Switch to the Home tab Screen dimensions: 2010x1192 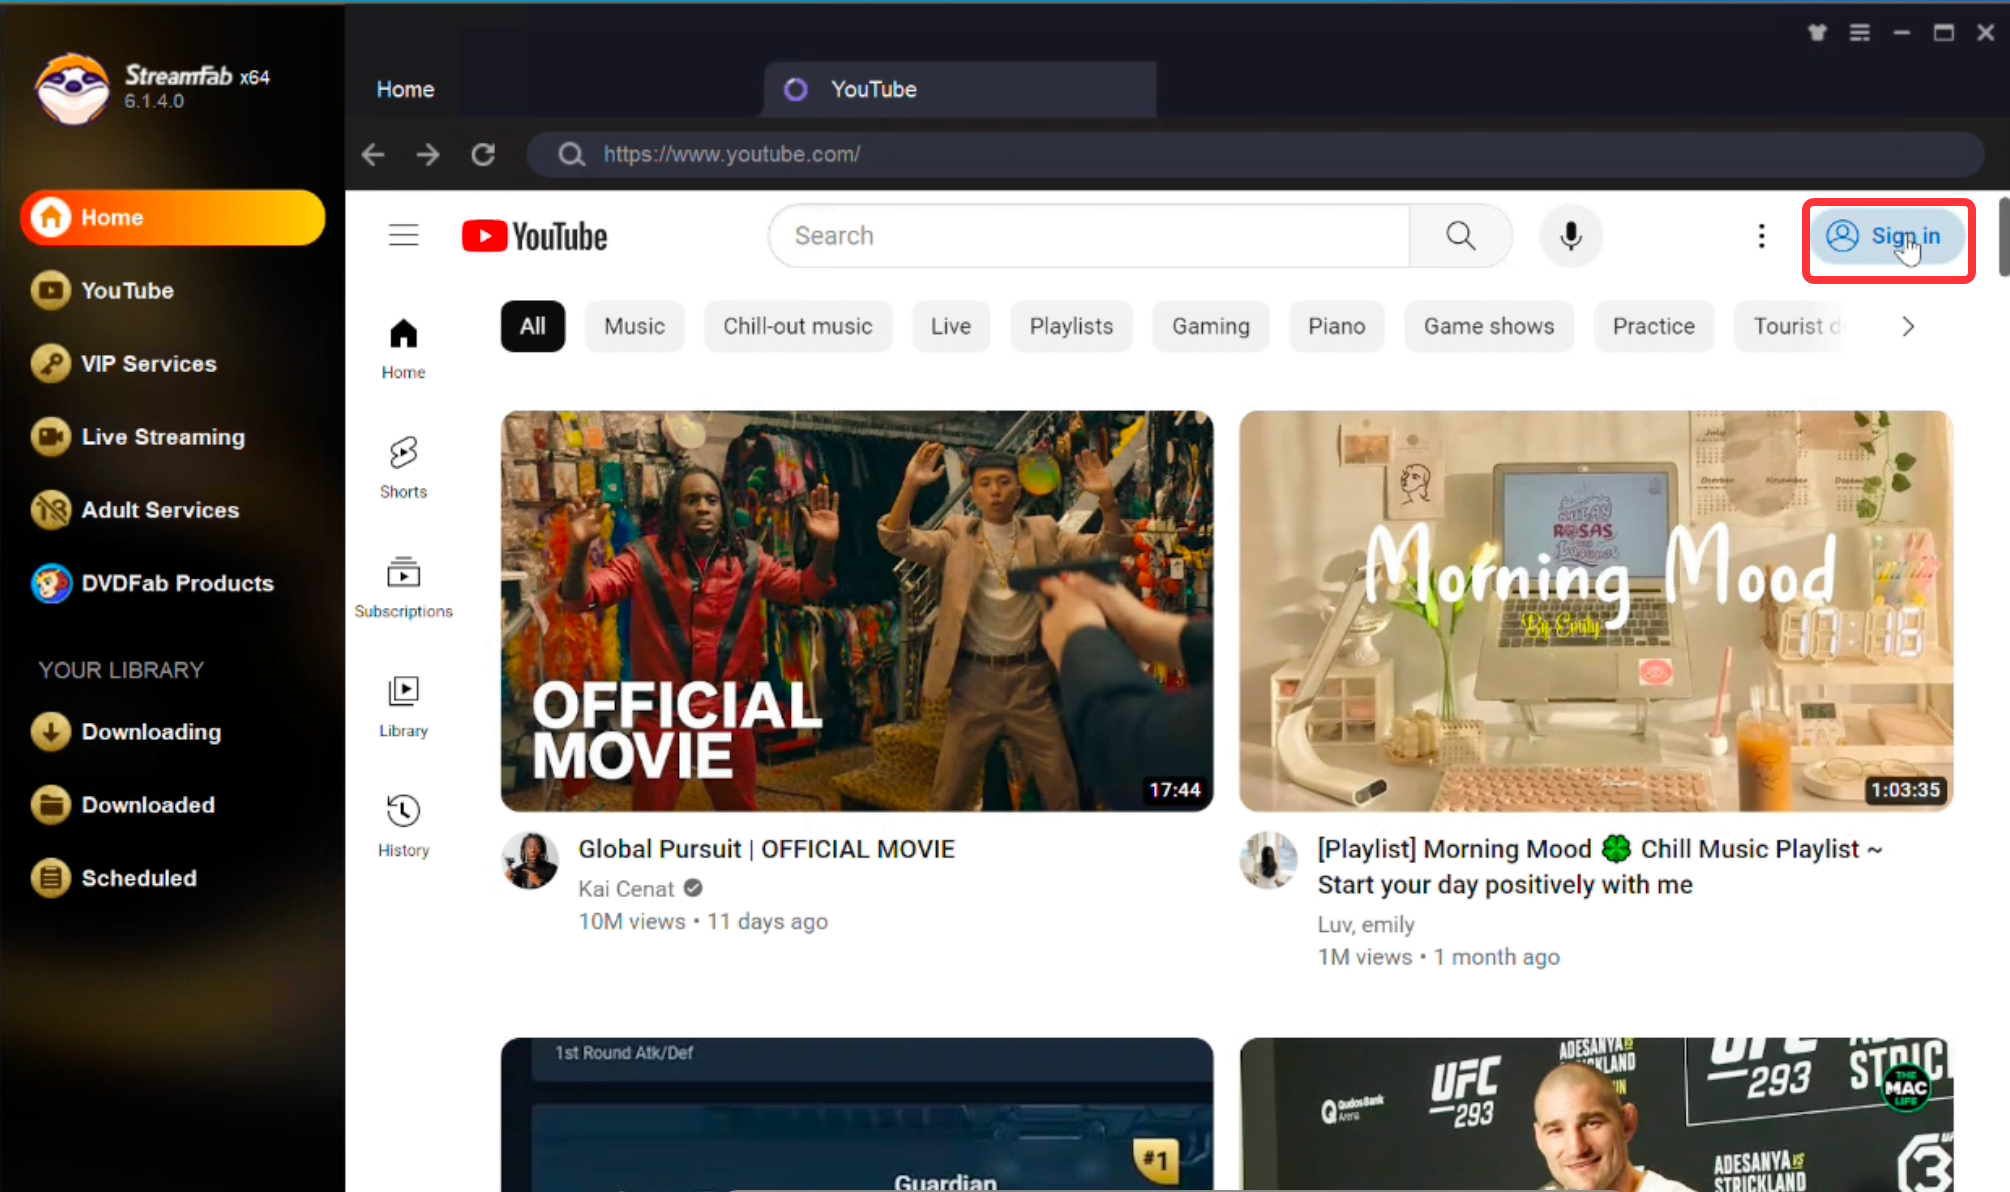[405, 89]
